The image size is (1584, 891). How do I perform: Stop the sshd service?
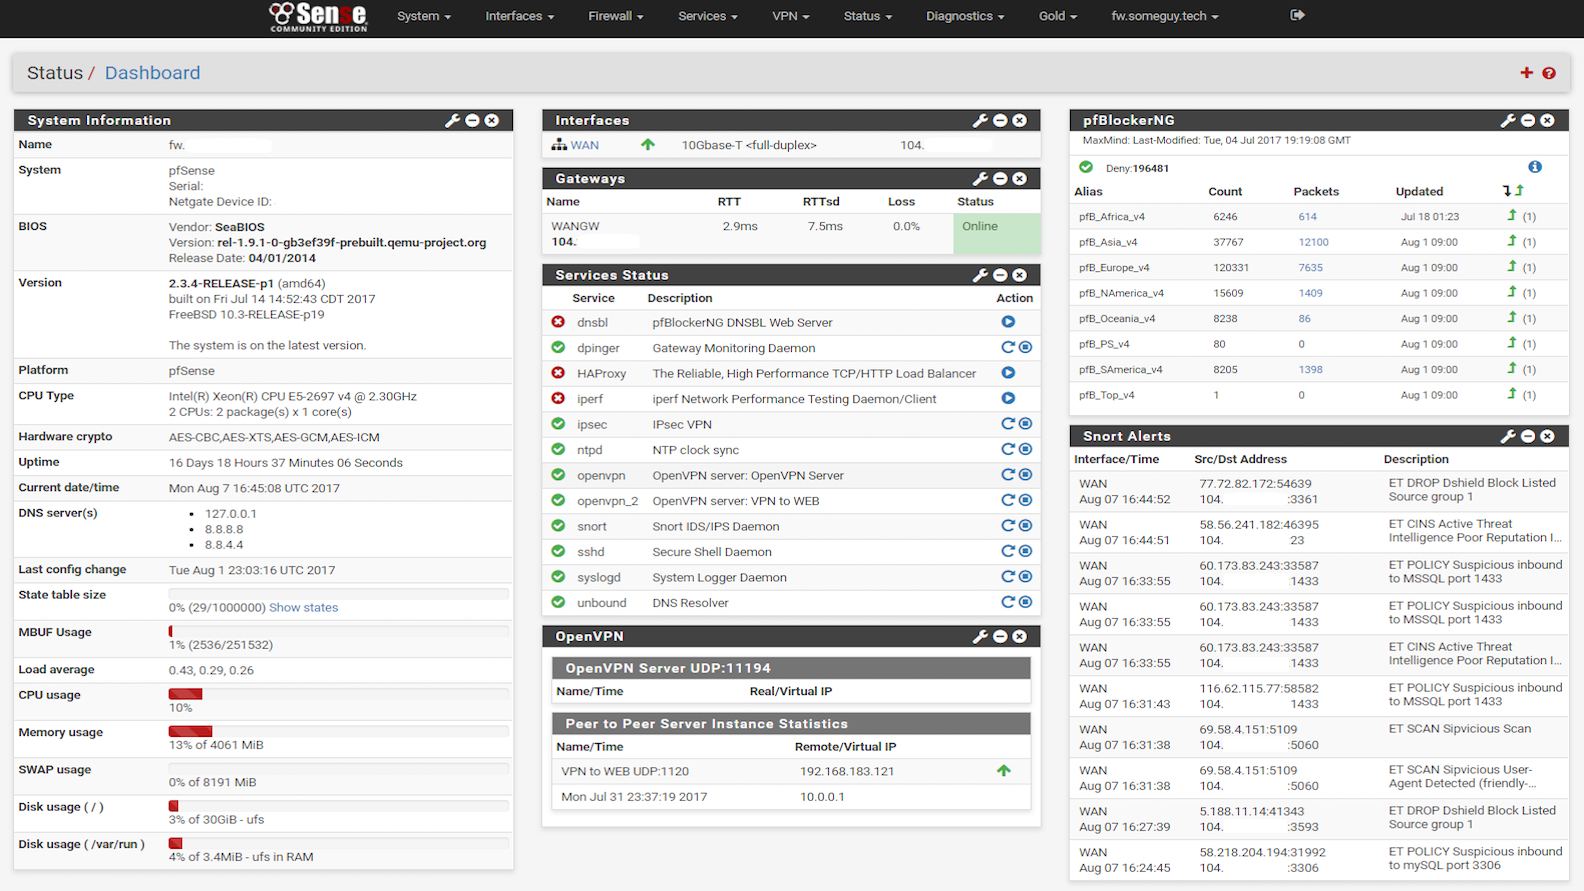click(x=1025, y=551)
